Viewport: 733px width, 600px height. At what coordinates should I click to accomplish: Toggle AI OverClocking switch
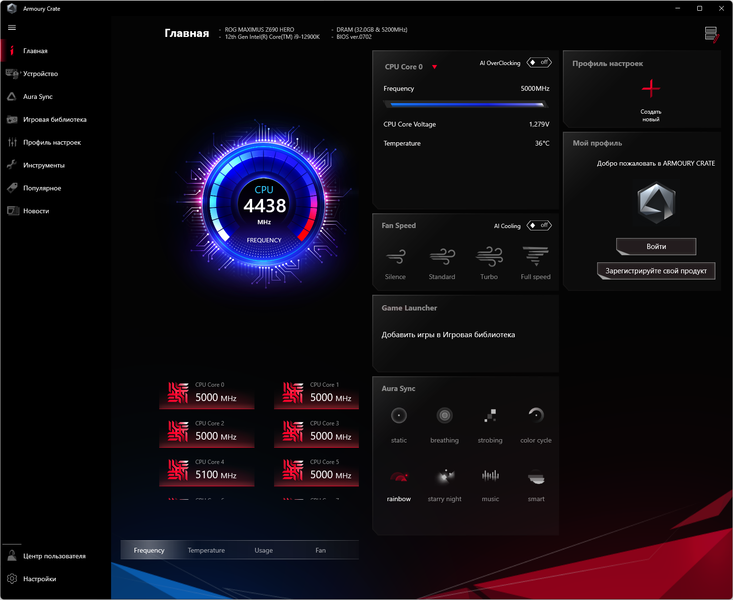point(539,62)
